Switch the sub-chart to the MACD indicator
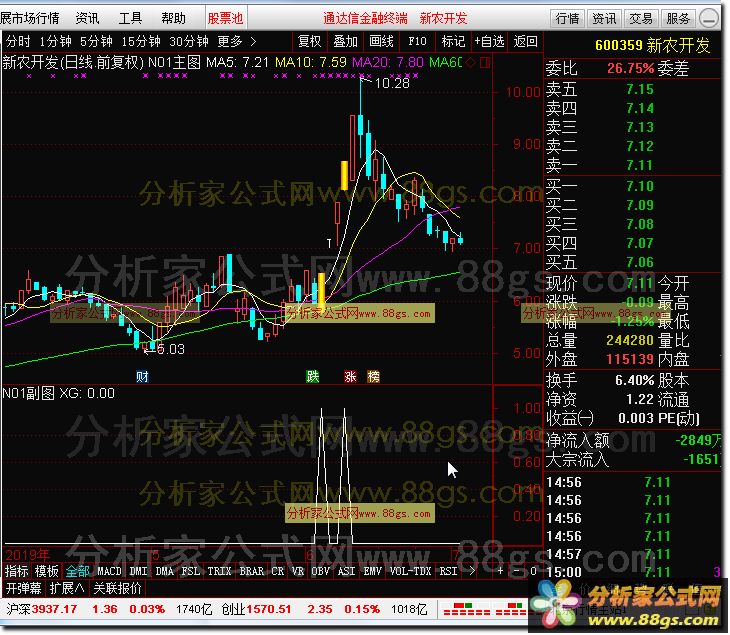The width and height of the screenshot is (730, 635). 109,570
